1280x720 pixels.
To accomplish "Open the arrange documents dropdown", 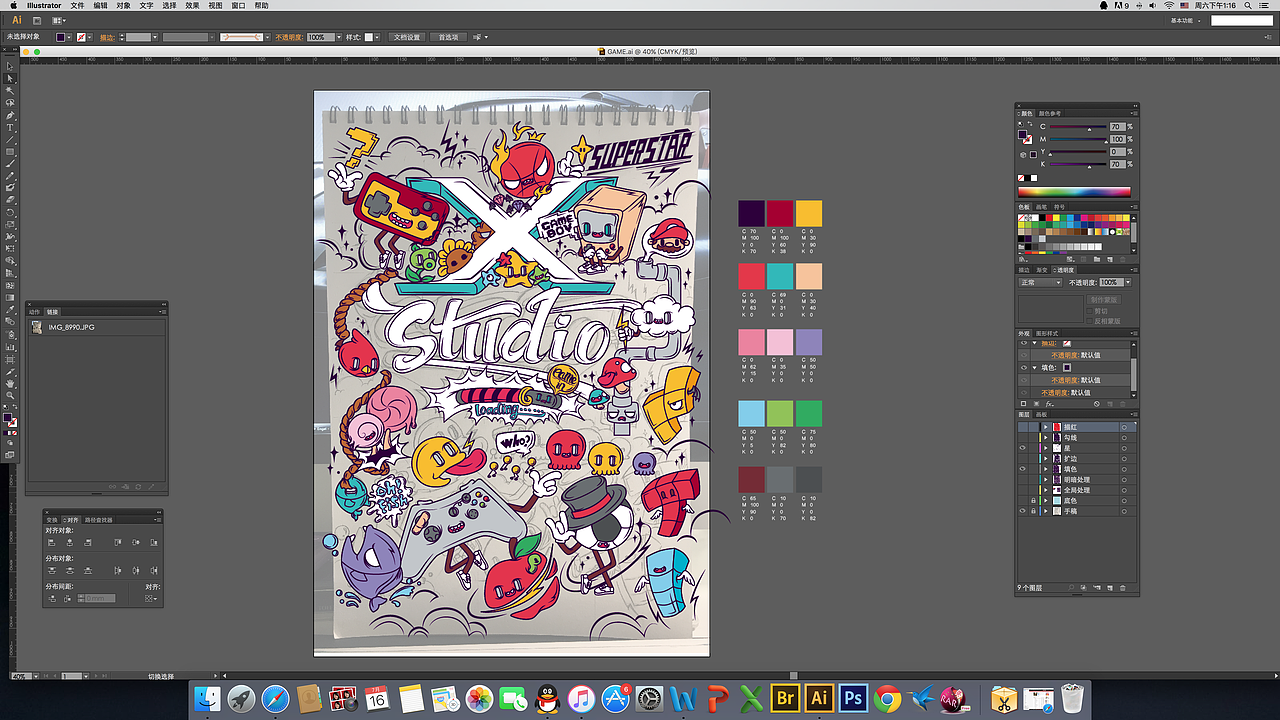I will [60, 20].
